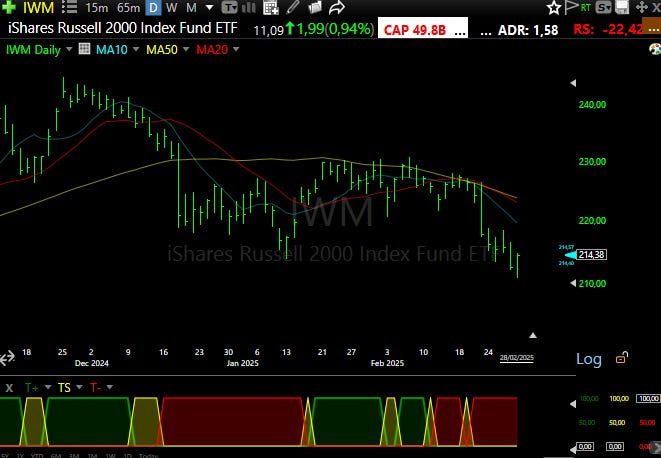
Task: Switch to the 15m timeframe
Action: pos(97,8)
